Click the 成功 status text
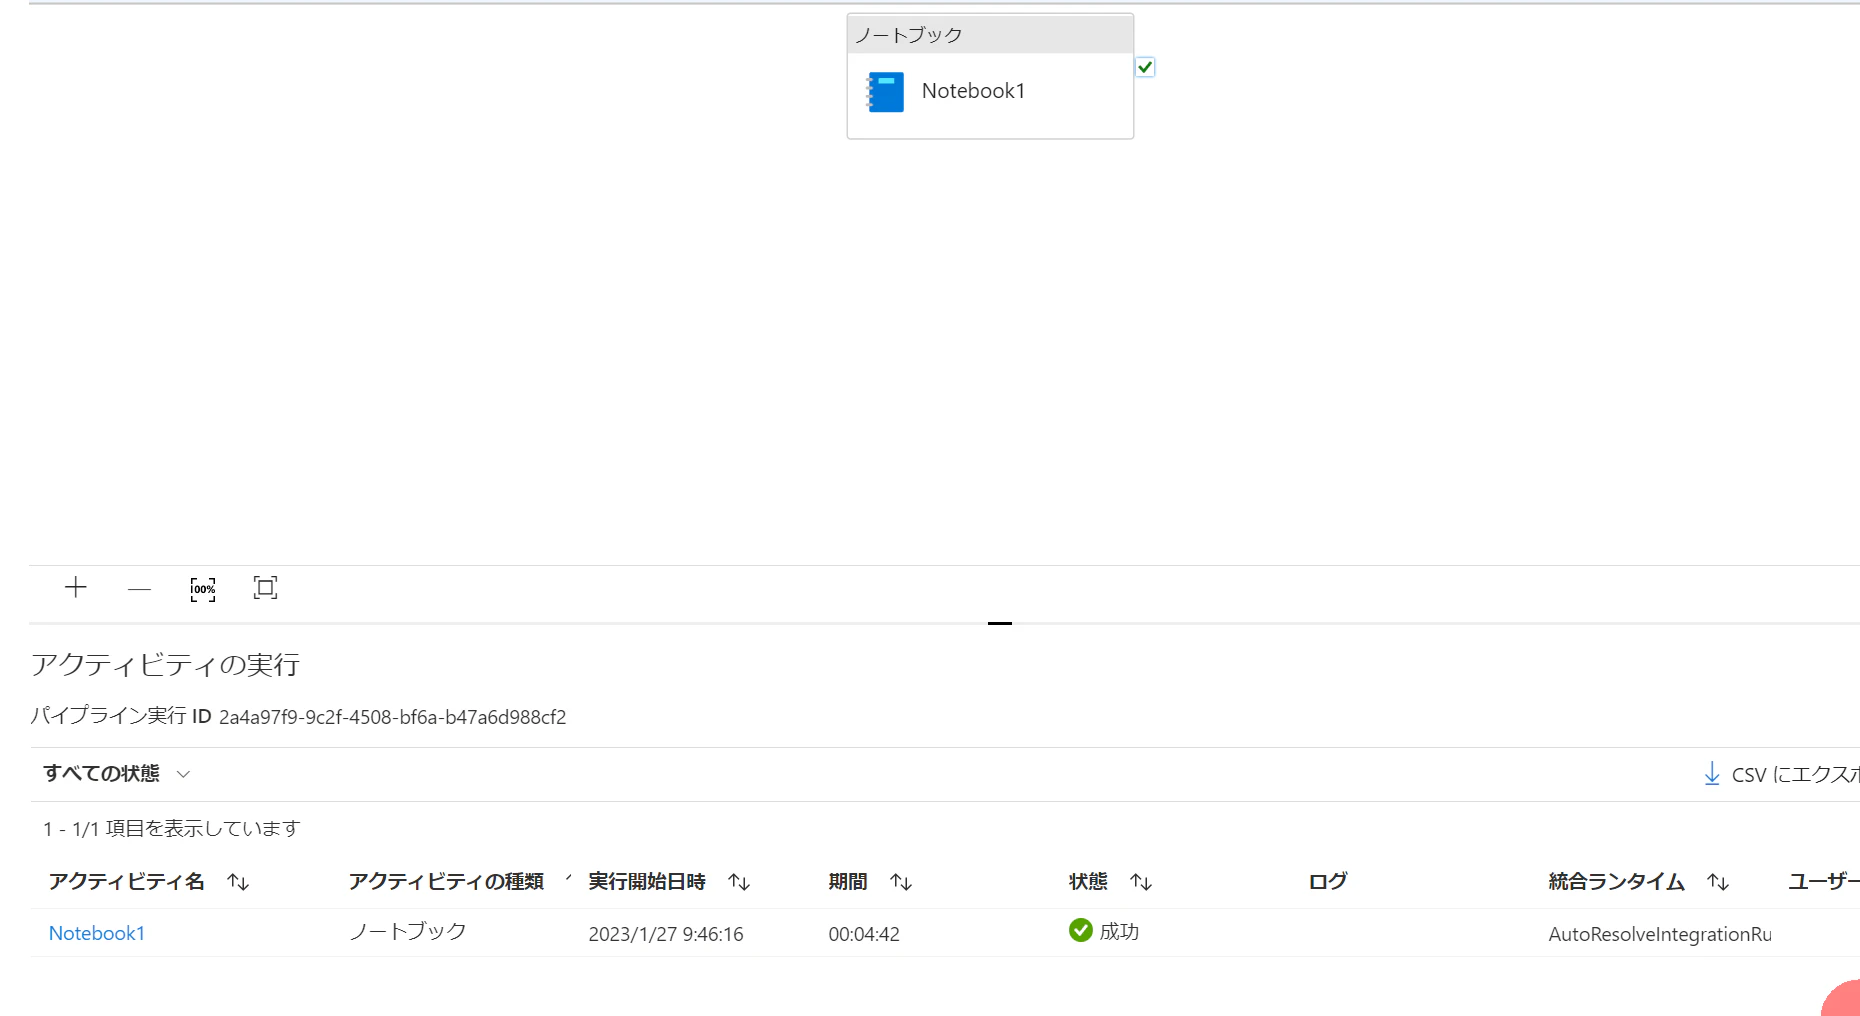1860x1016 pixels. (x=1119, y=932)
